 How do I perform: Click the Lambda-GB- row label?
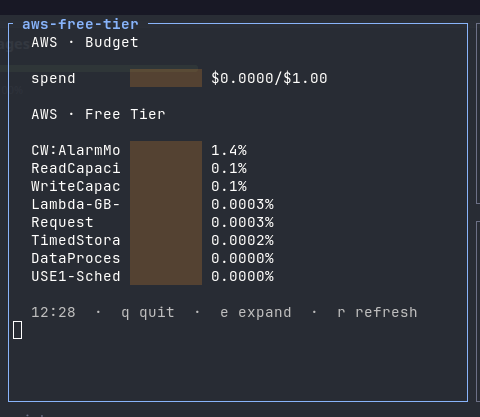pos(76,204)
